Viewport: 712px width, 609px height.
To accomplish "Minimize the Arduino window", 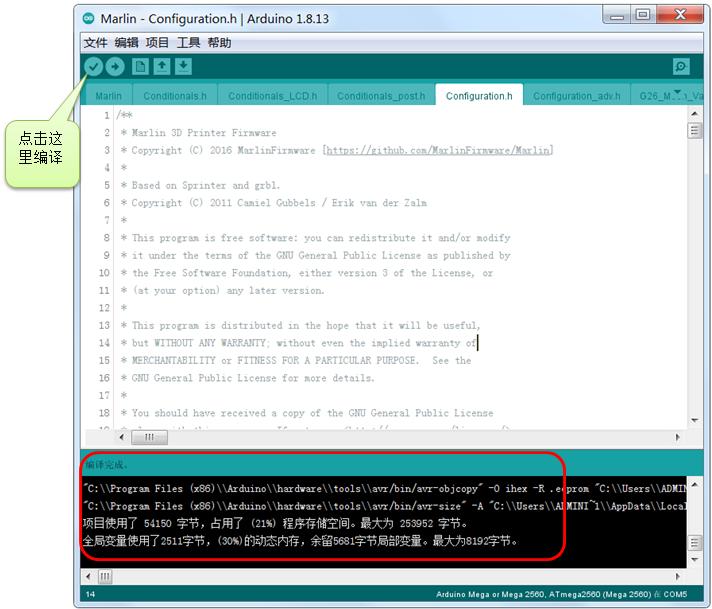I will 617,15.
